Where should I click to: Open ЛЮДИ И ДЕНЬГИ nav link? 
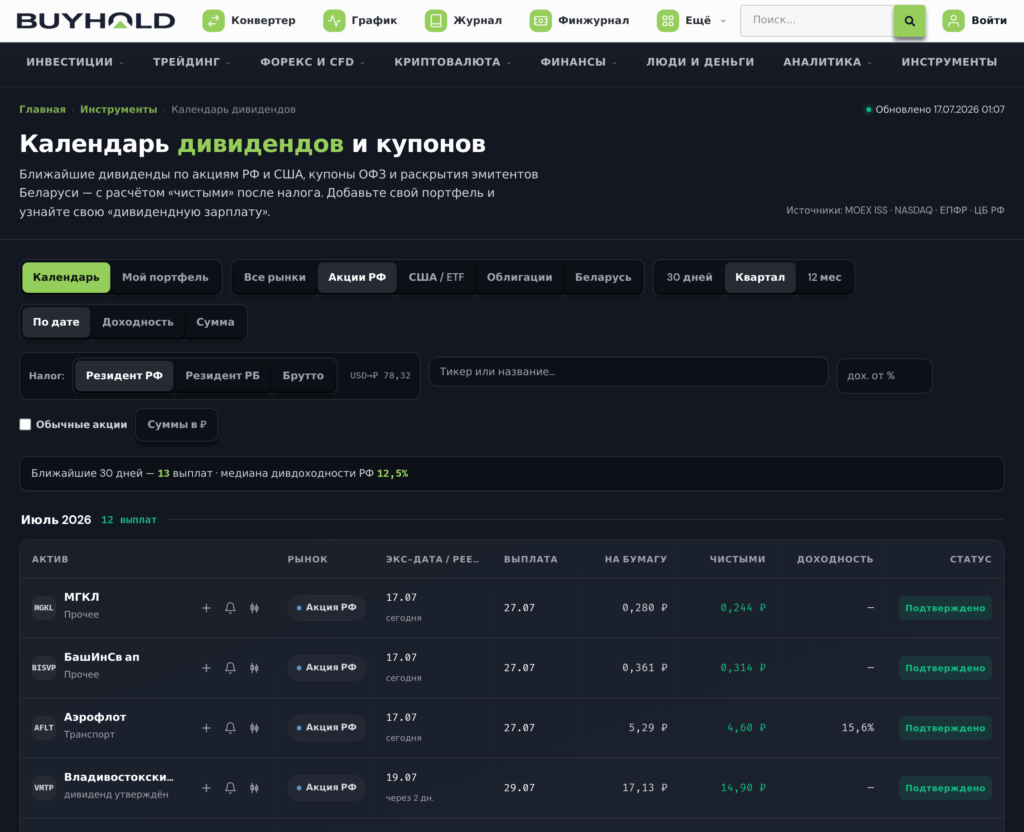click(x=700, y=62)
